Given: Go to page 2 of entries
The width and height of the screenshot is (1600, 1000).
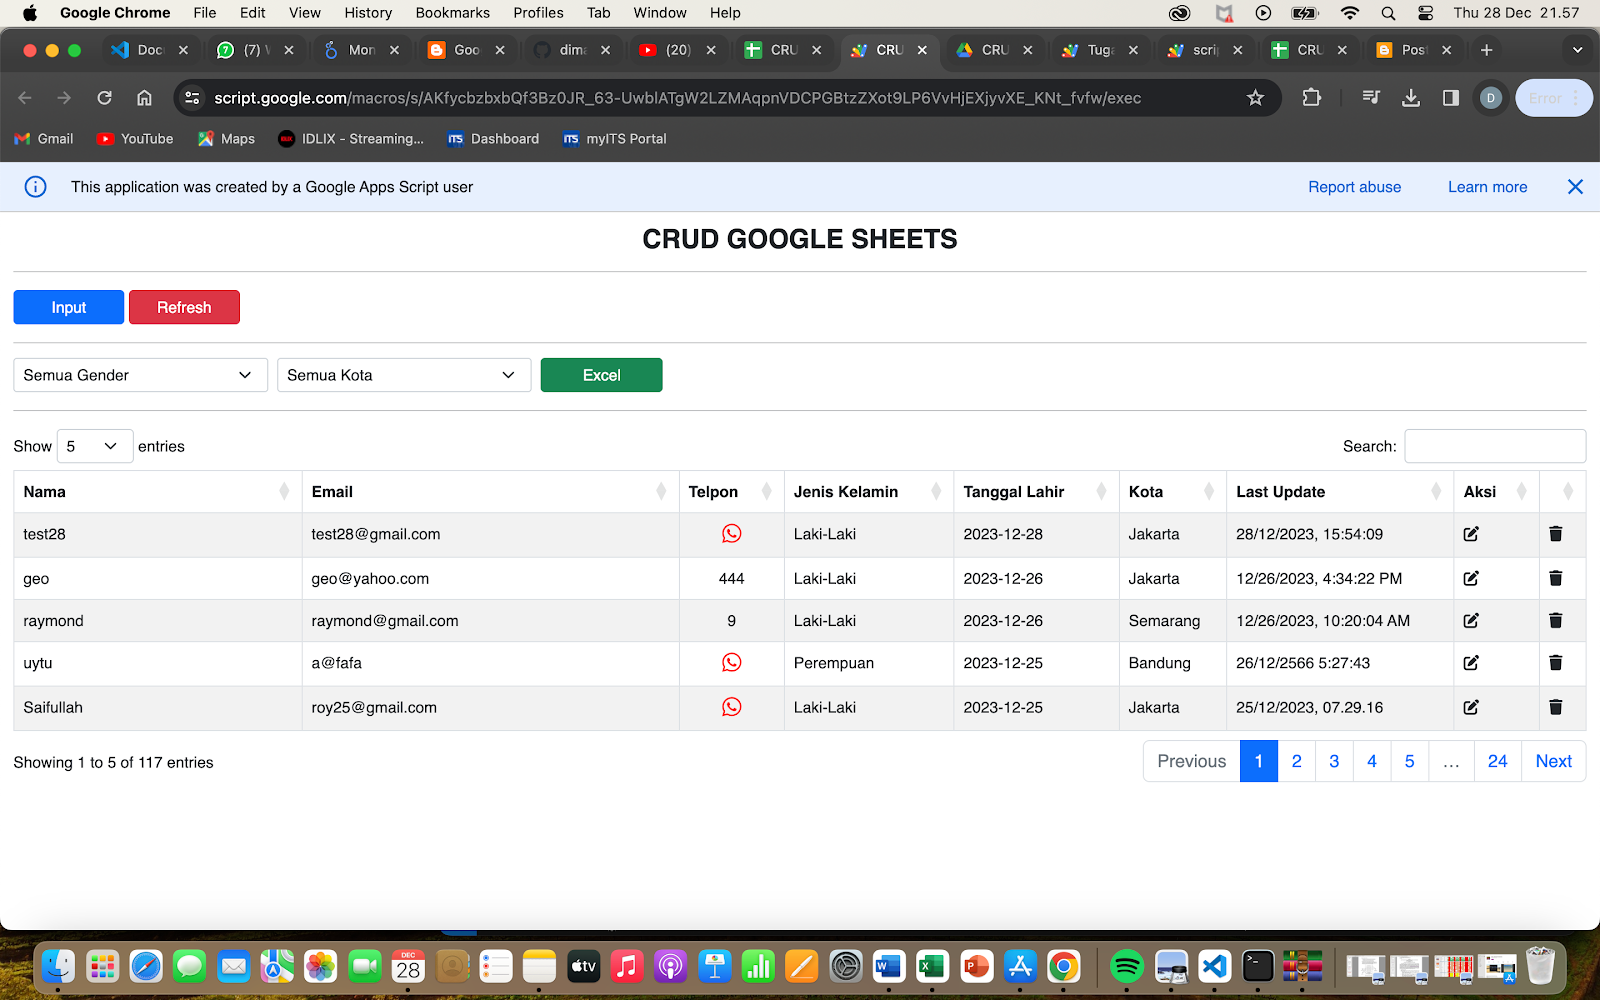Looking at the screenshot, I should [1296, 761].
